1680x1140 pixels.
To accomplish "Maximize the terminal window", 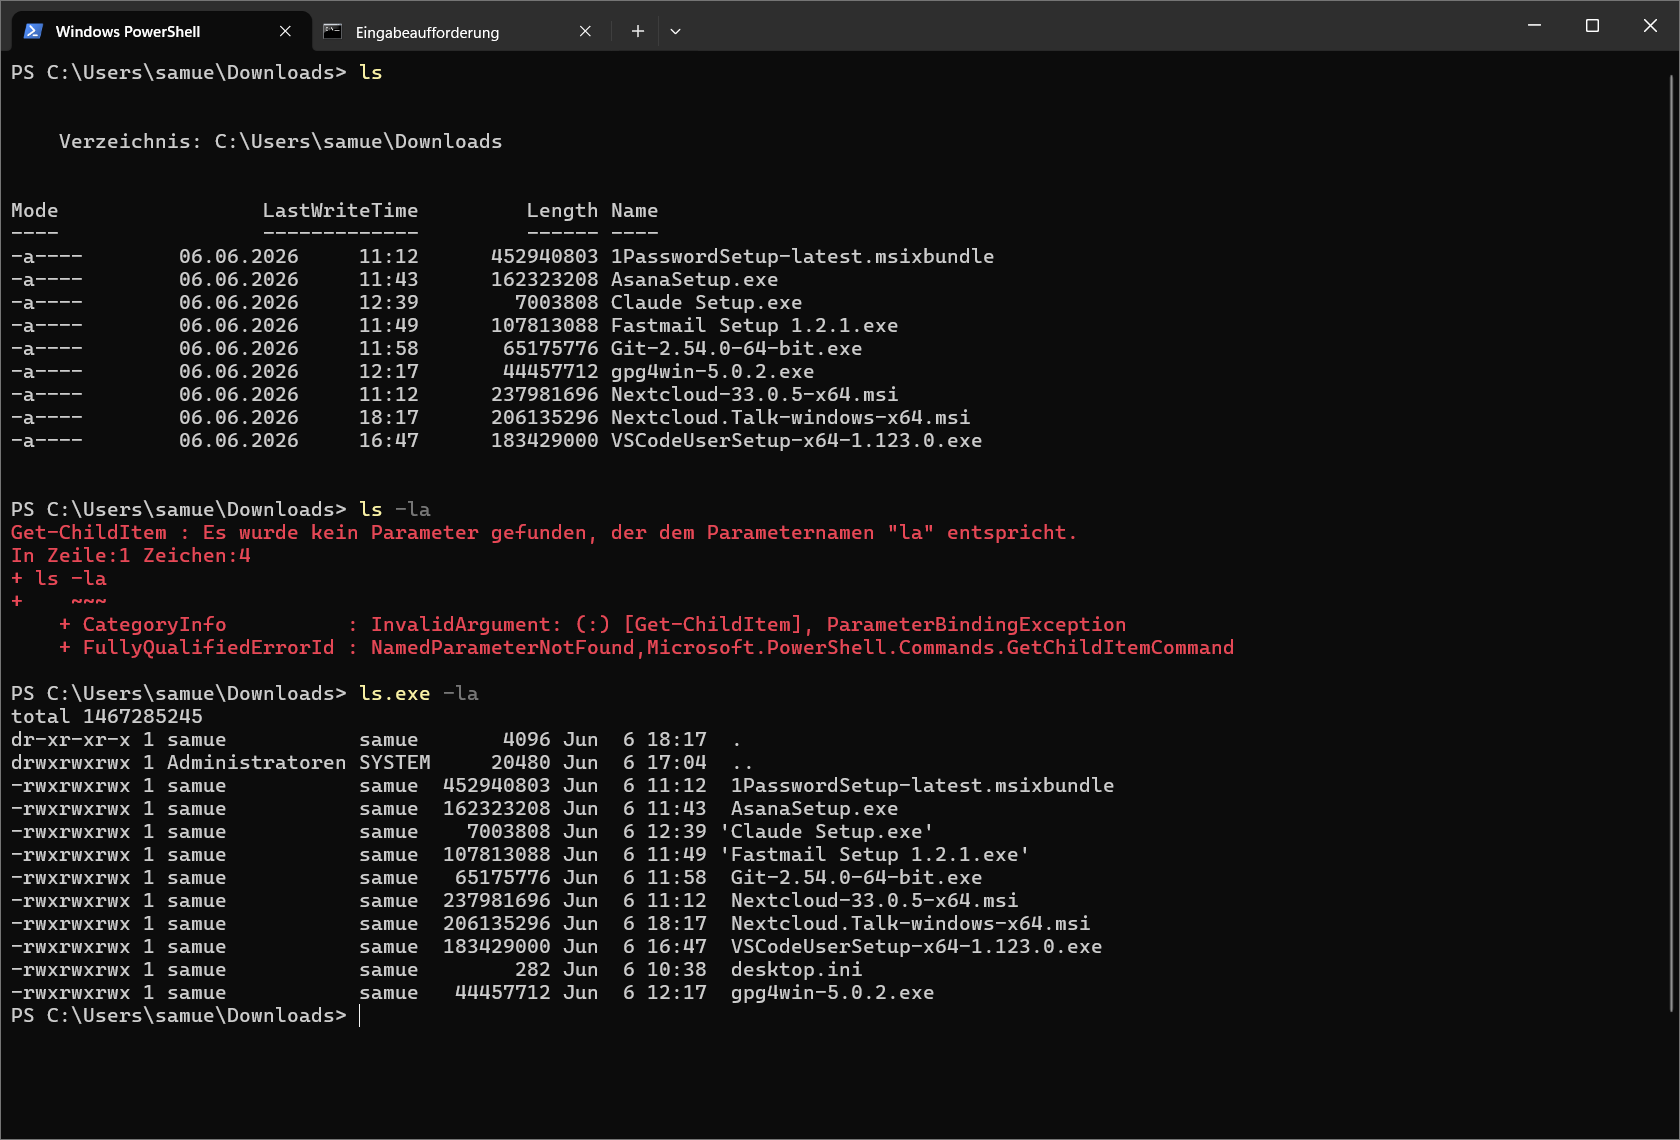I will [x=1592, y=25].
